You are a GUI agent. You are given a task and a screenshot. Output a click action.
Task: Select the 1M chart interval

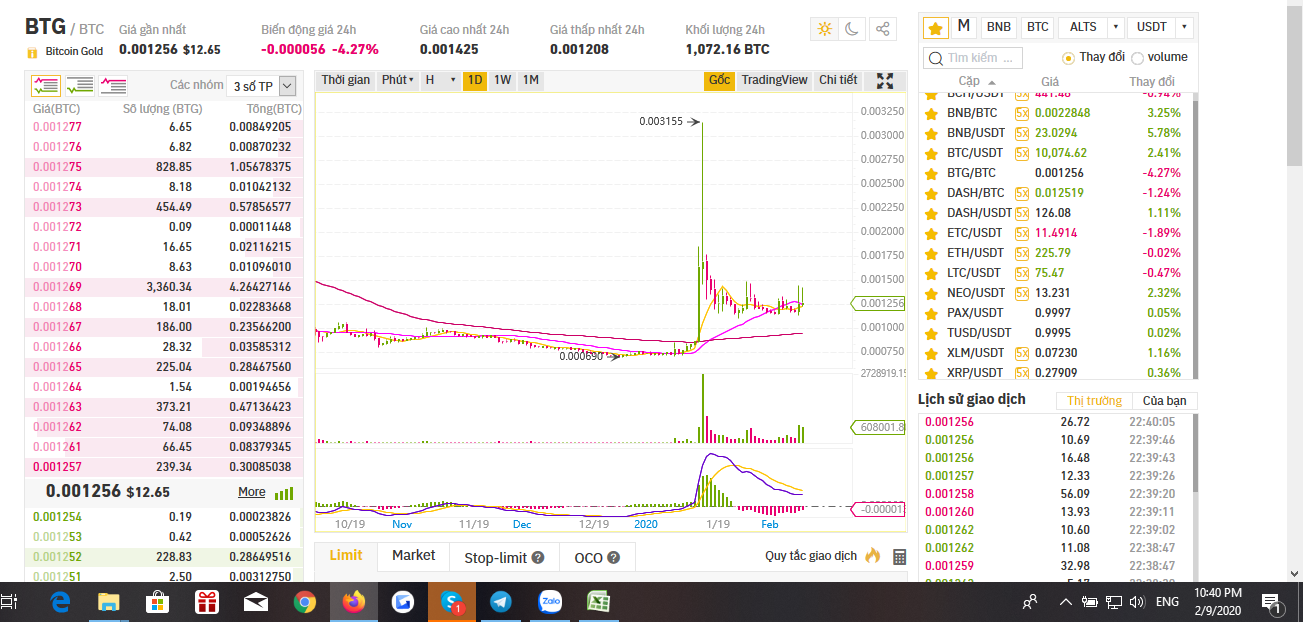(x=530, y=80)
